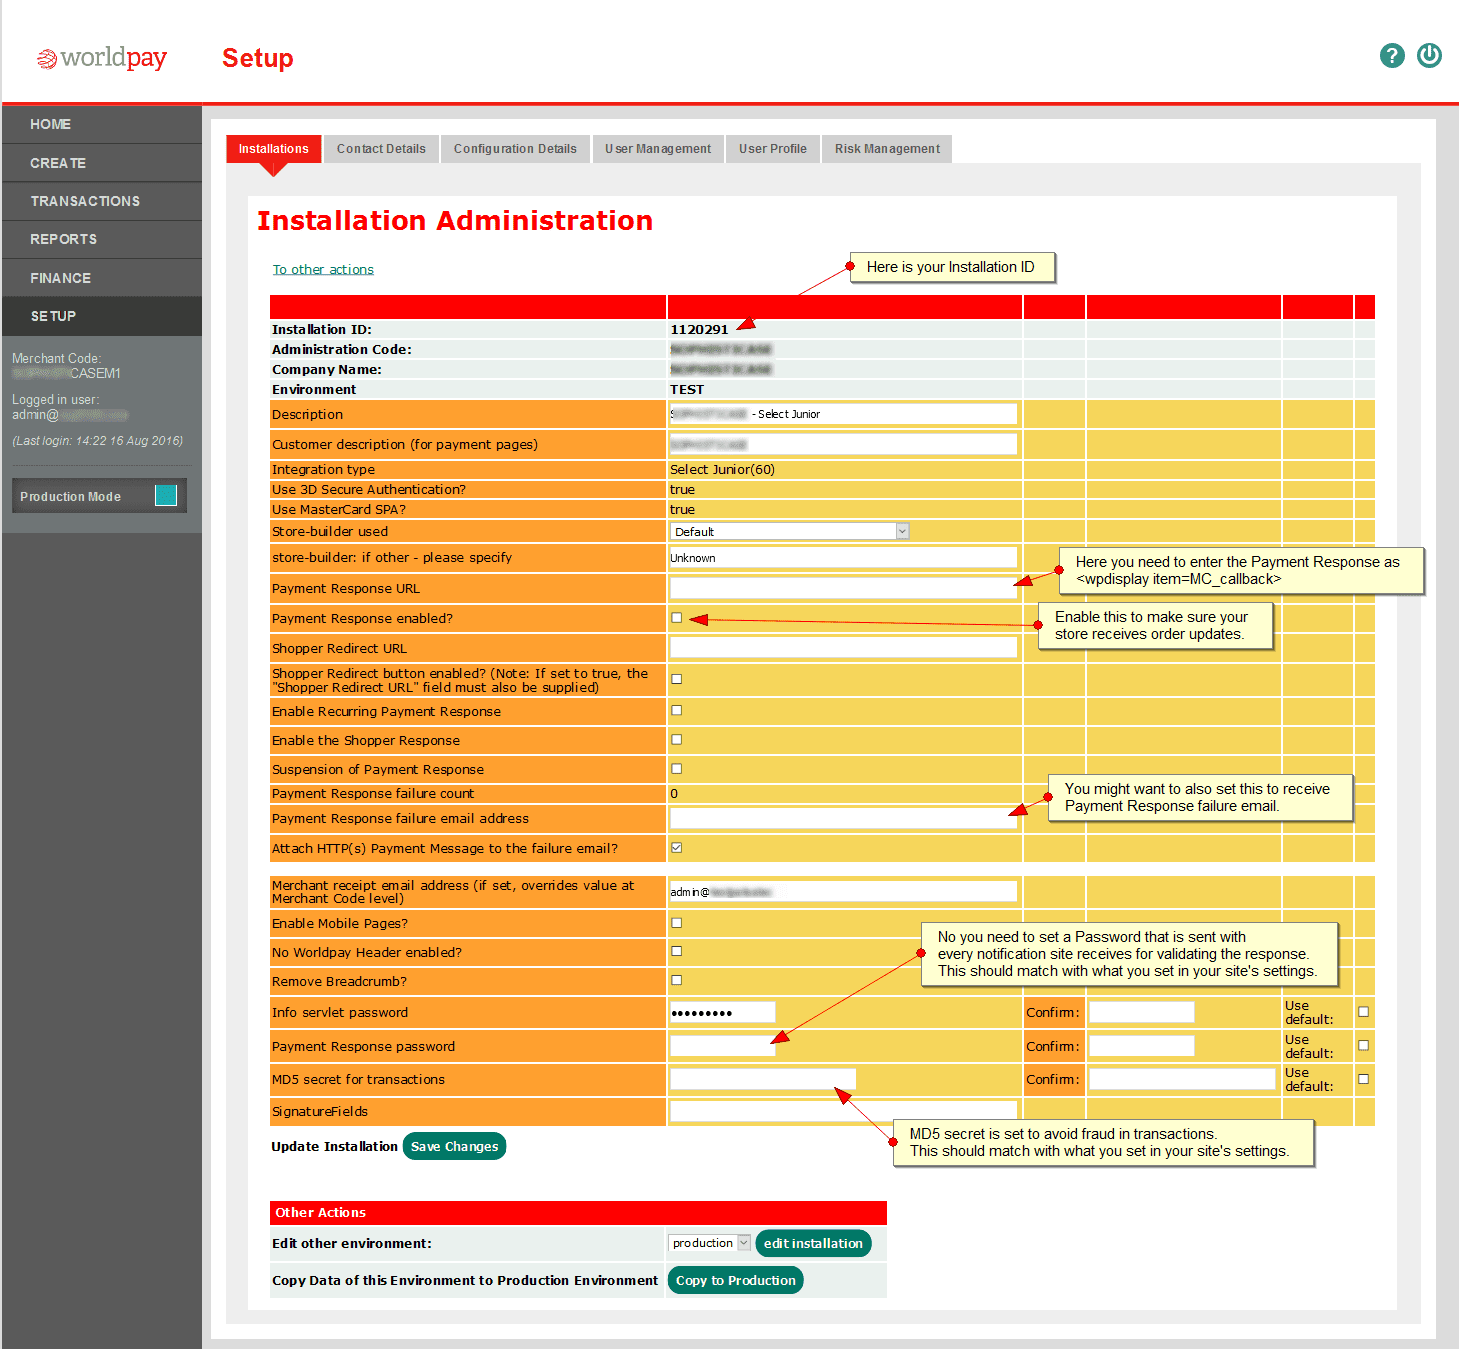Select SETUP in the sidebar
The width and height of the screenshot is (1459, 1349).
(102, 316)
